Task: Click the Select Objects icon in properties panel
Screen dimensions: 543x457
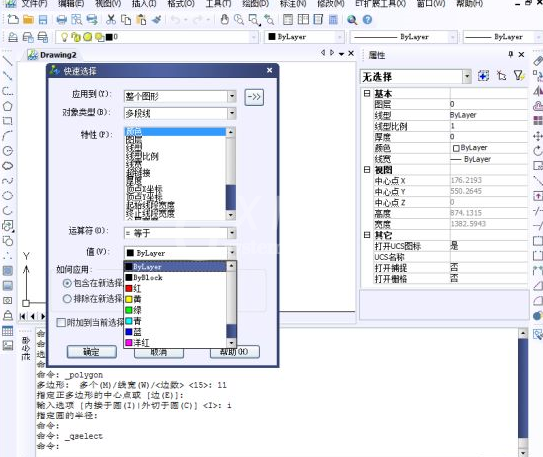Action: [501, 75]
